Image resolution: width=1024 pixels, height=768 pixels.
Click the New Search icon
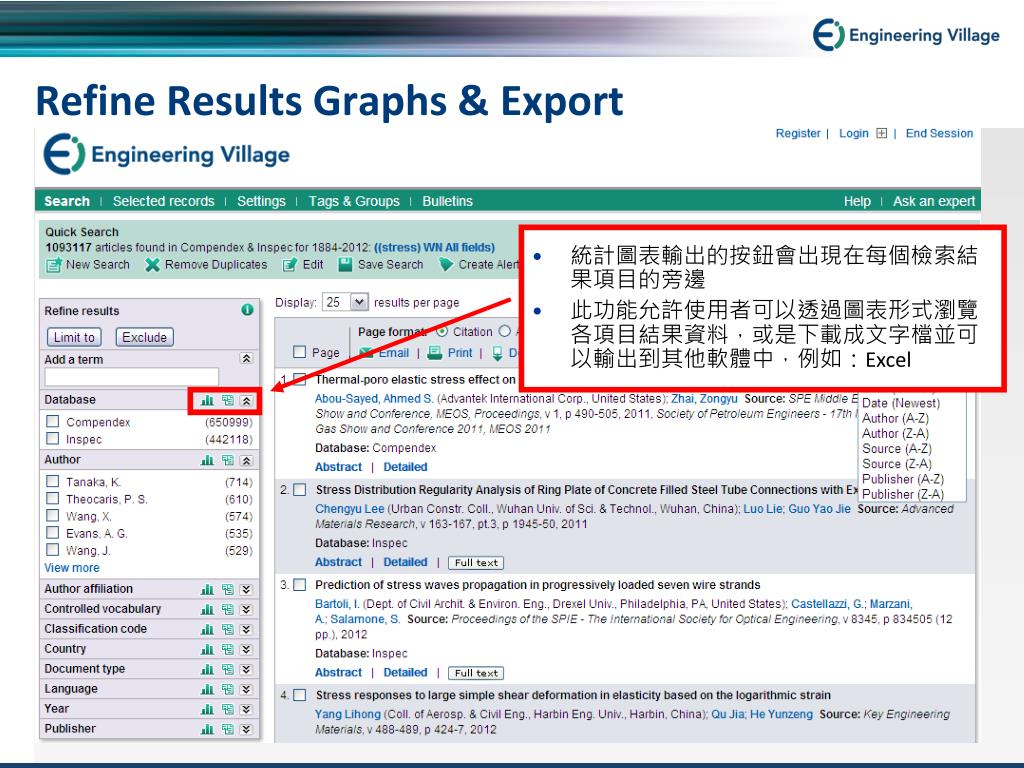54,265
